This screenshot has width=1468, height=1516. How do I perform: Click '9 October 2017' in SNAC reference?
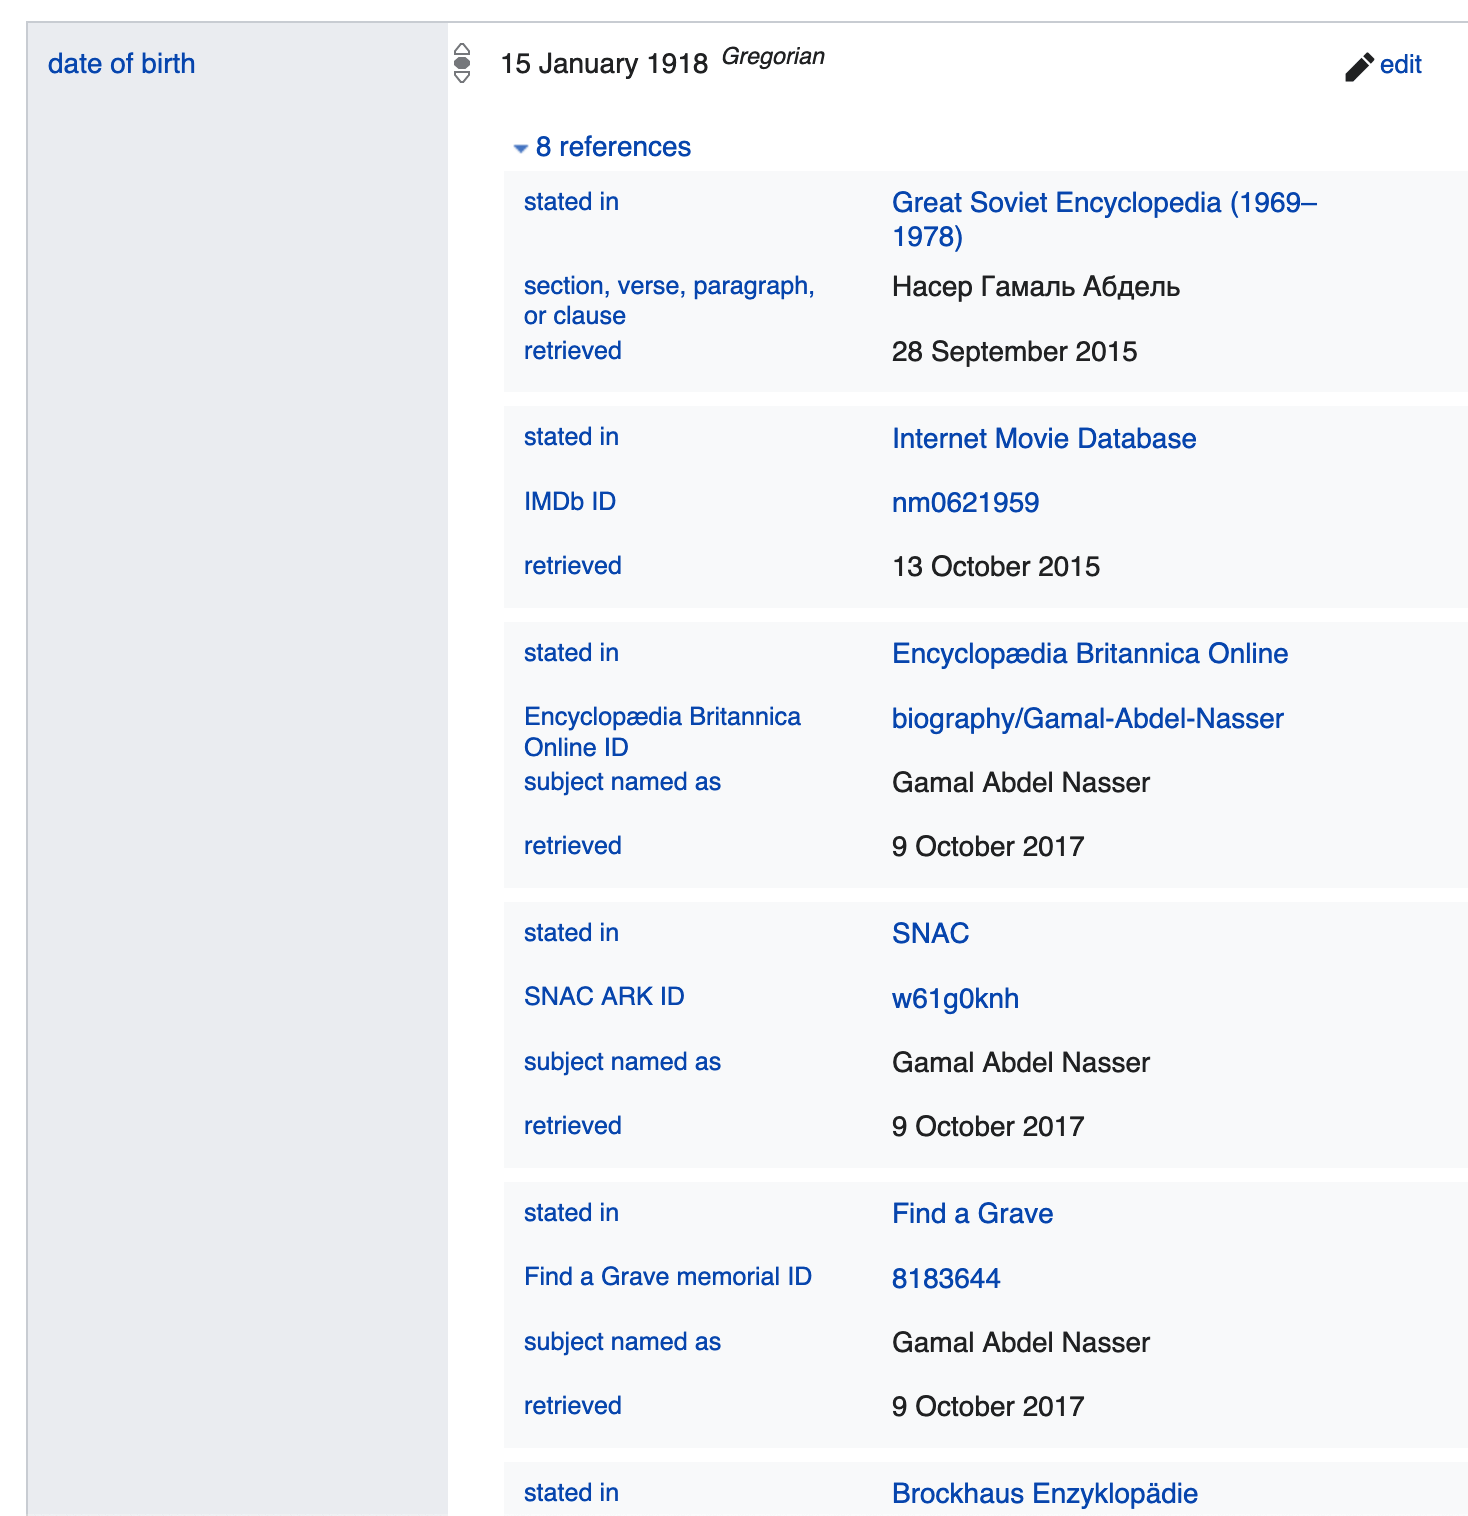tap(988, 1127)
